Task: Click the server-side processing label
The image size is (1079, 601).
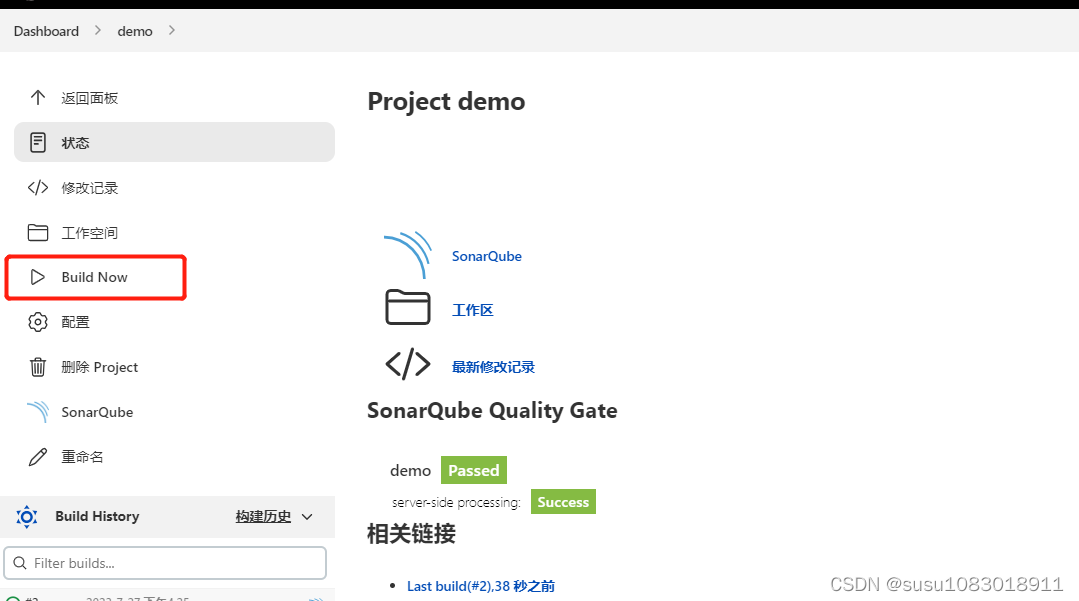Action: point(456,503)
